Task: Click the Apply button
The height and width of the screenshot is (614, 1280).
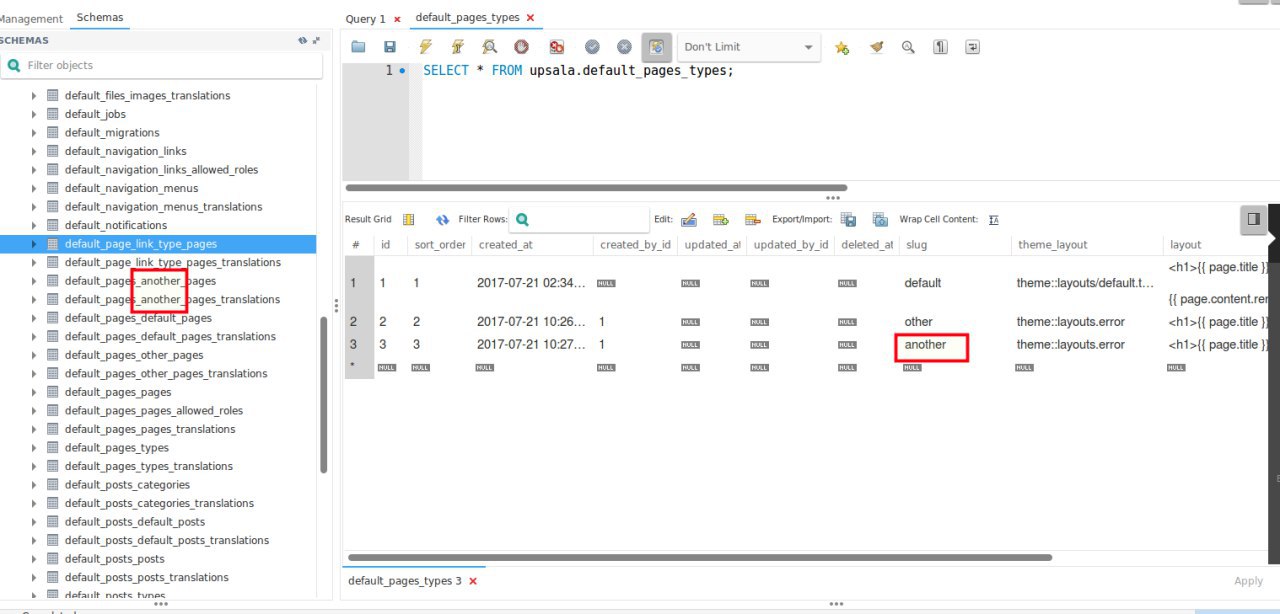Action: (x=1248, y=581)
